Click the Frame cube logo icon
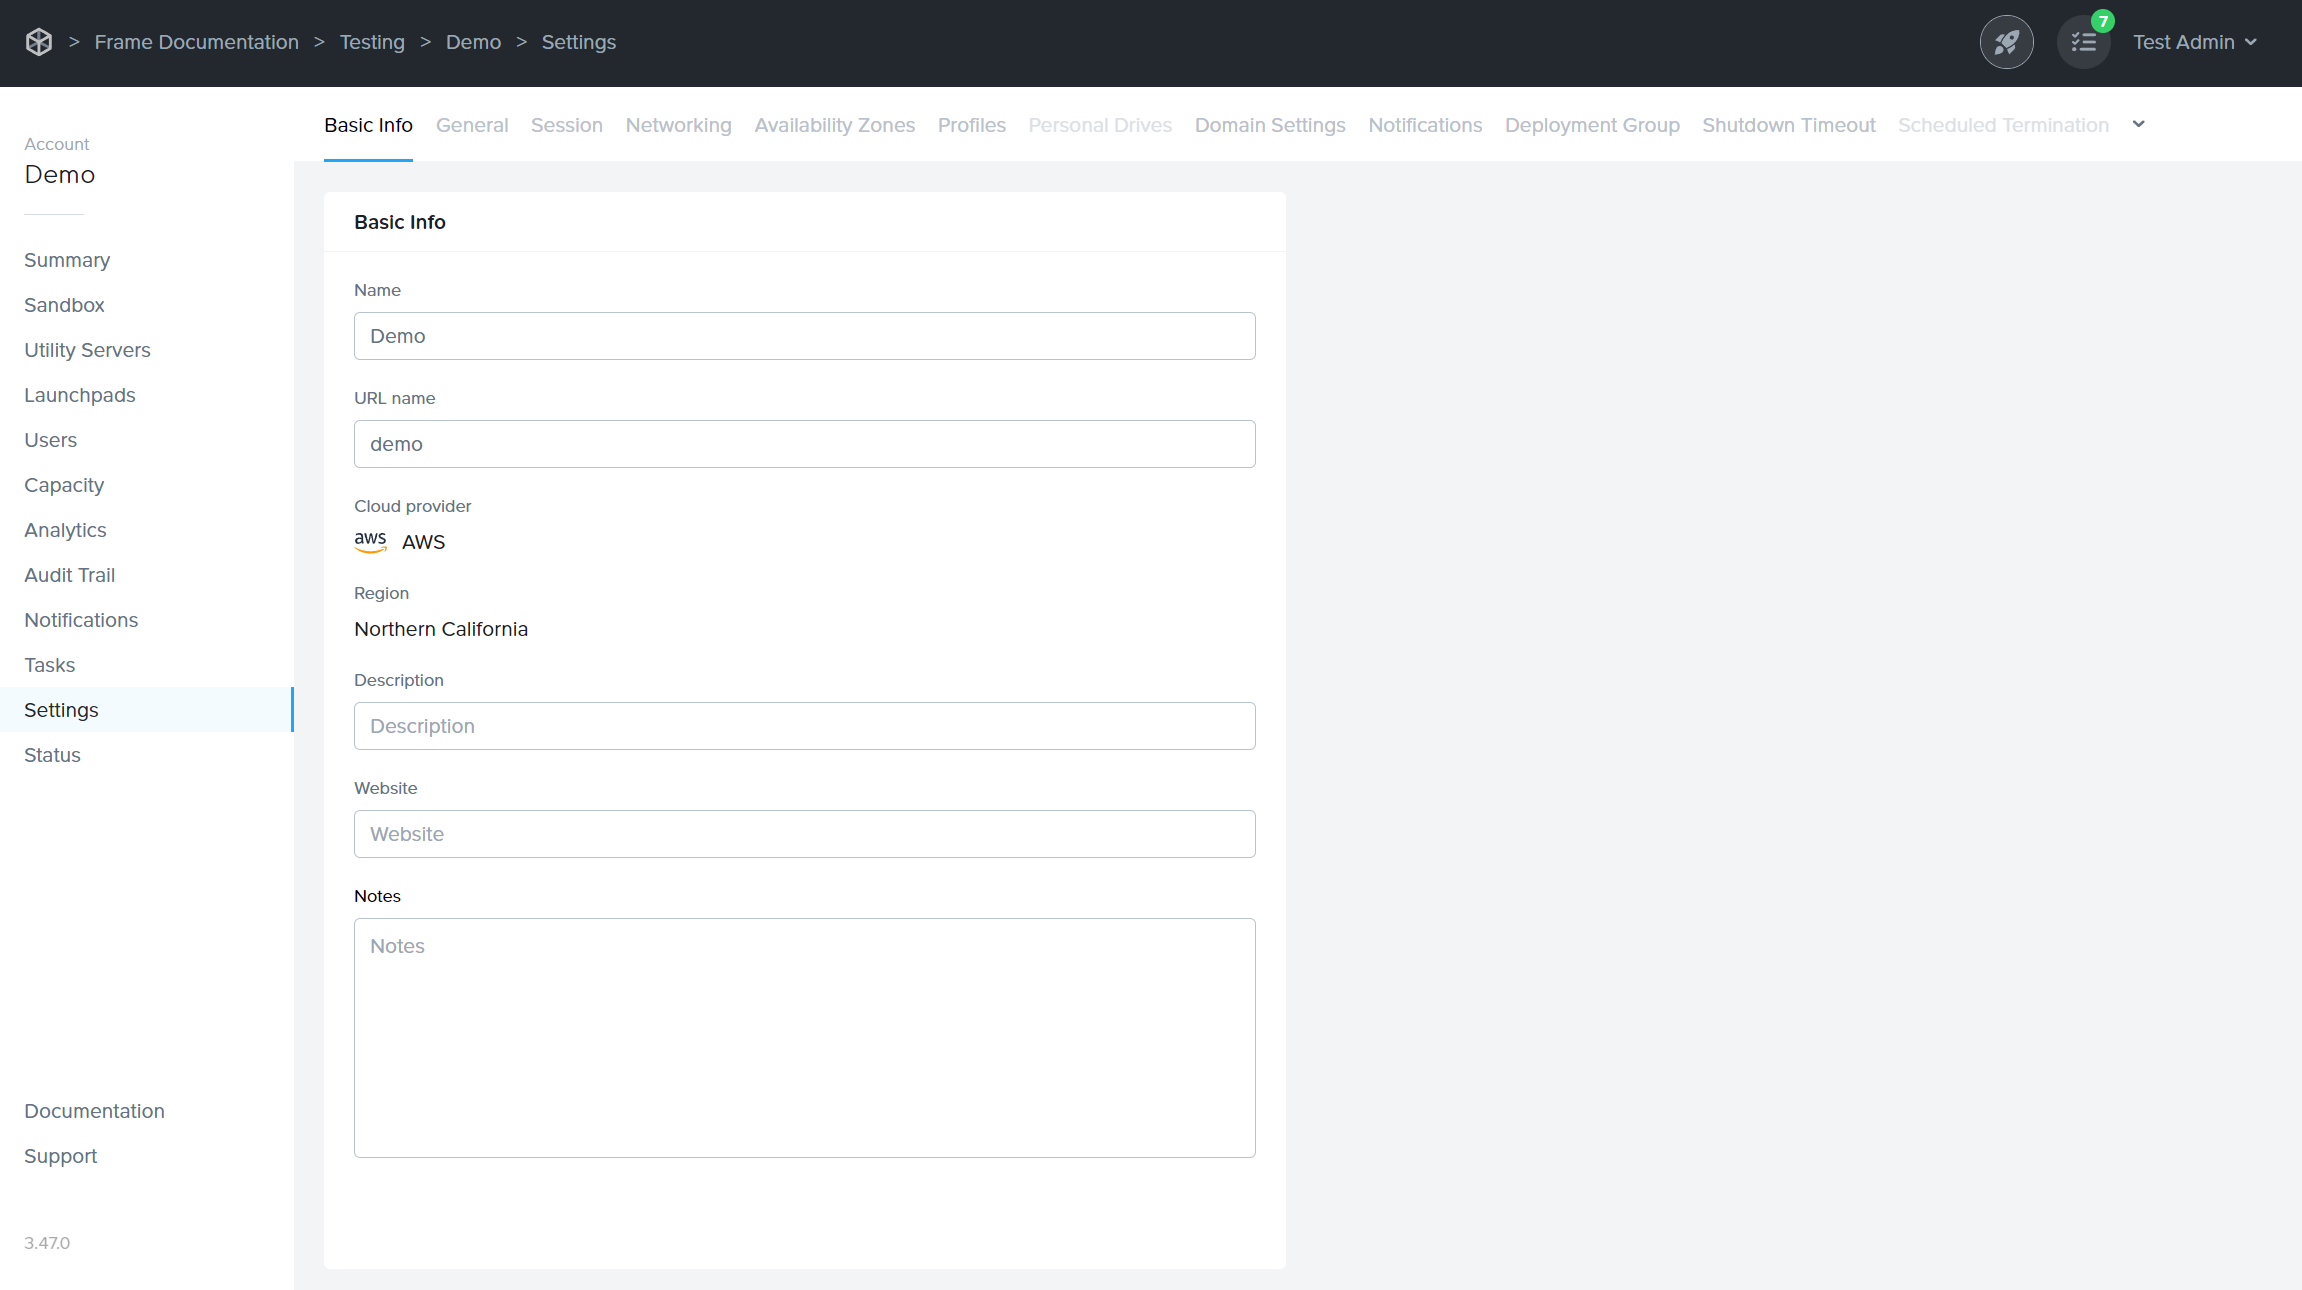The width and height of the screenshot is (2302, 1290). click(38, 42)
